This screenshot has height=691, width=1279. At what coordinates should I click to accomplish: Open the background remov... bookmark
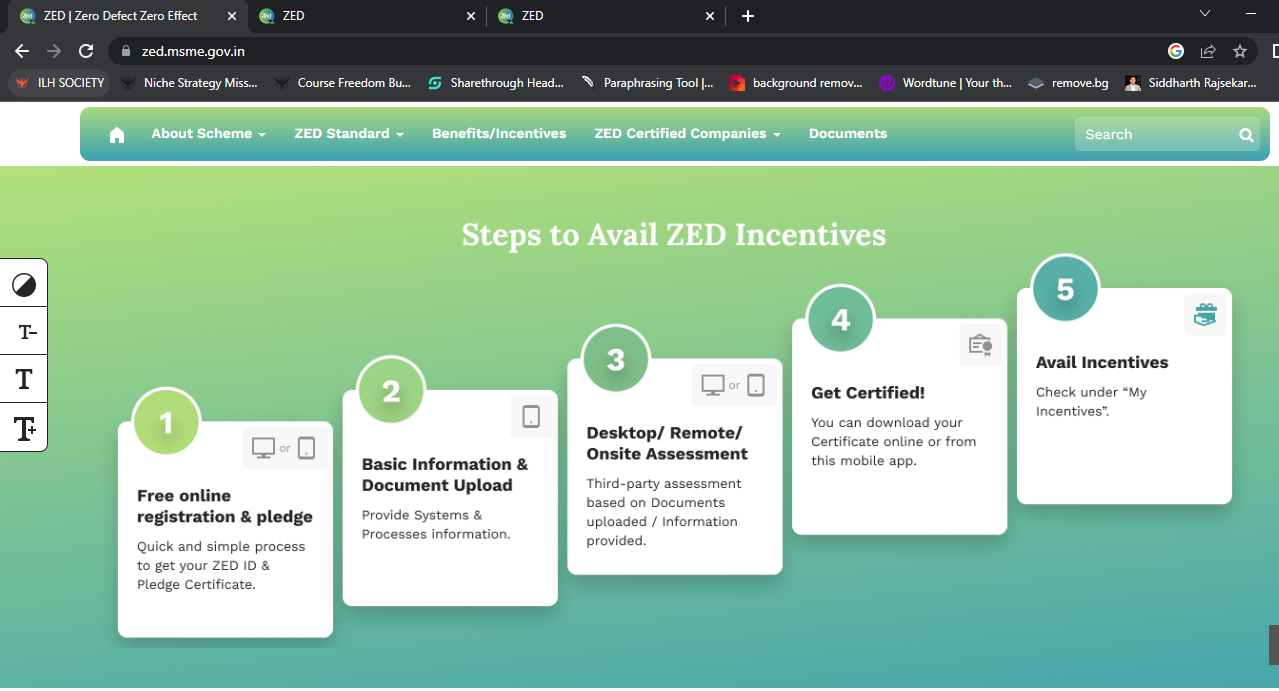click(x=796, y=83)
